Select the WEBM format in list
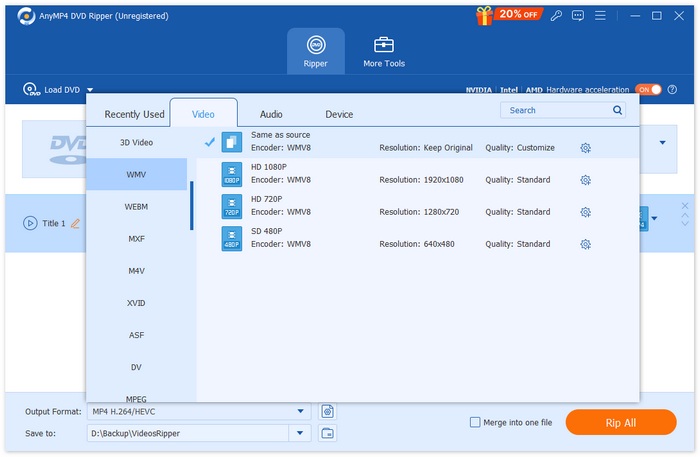This screenshot has width=700, height=457. 137,207
